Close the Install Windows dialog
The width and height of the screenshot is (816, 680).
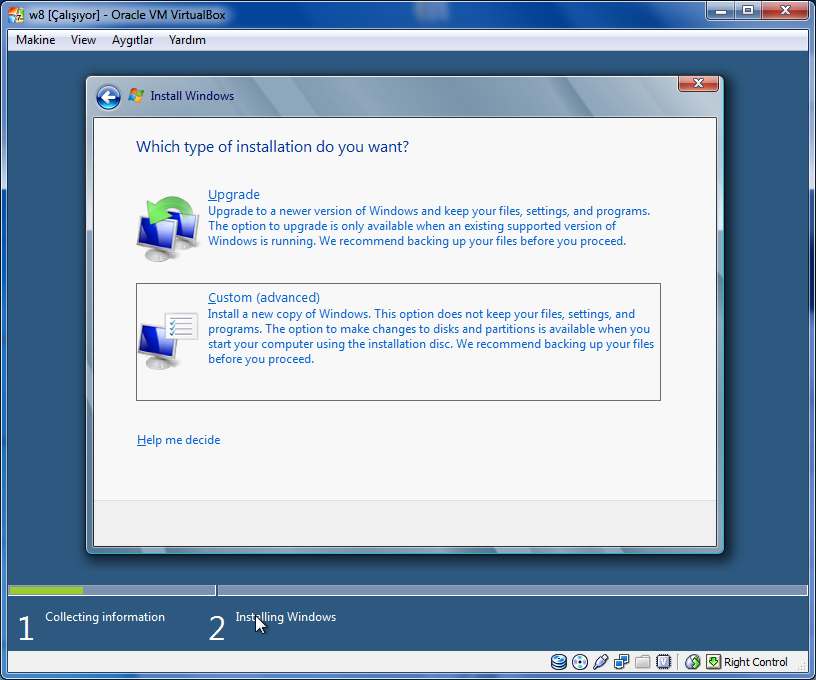tap(698, 83)
